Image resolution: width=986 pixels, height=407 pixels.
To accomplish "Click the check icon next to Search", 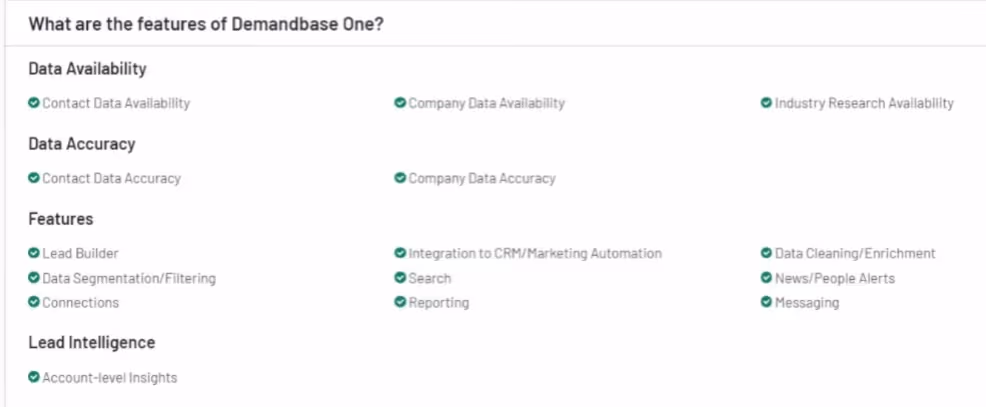I will pos(400,277).
